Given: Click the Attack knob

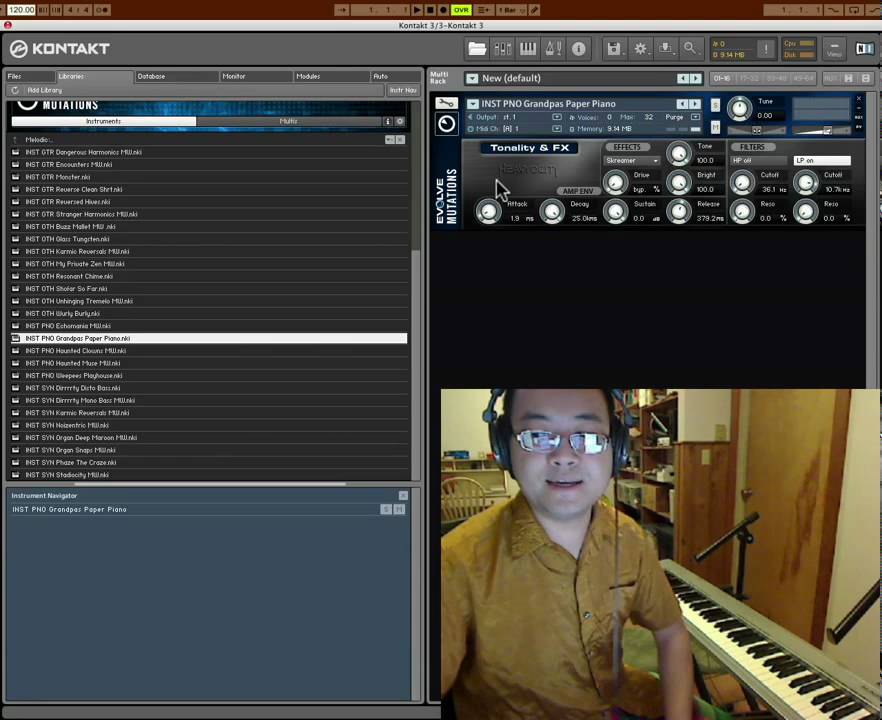Looking at the screenshot, I should 488,212.
